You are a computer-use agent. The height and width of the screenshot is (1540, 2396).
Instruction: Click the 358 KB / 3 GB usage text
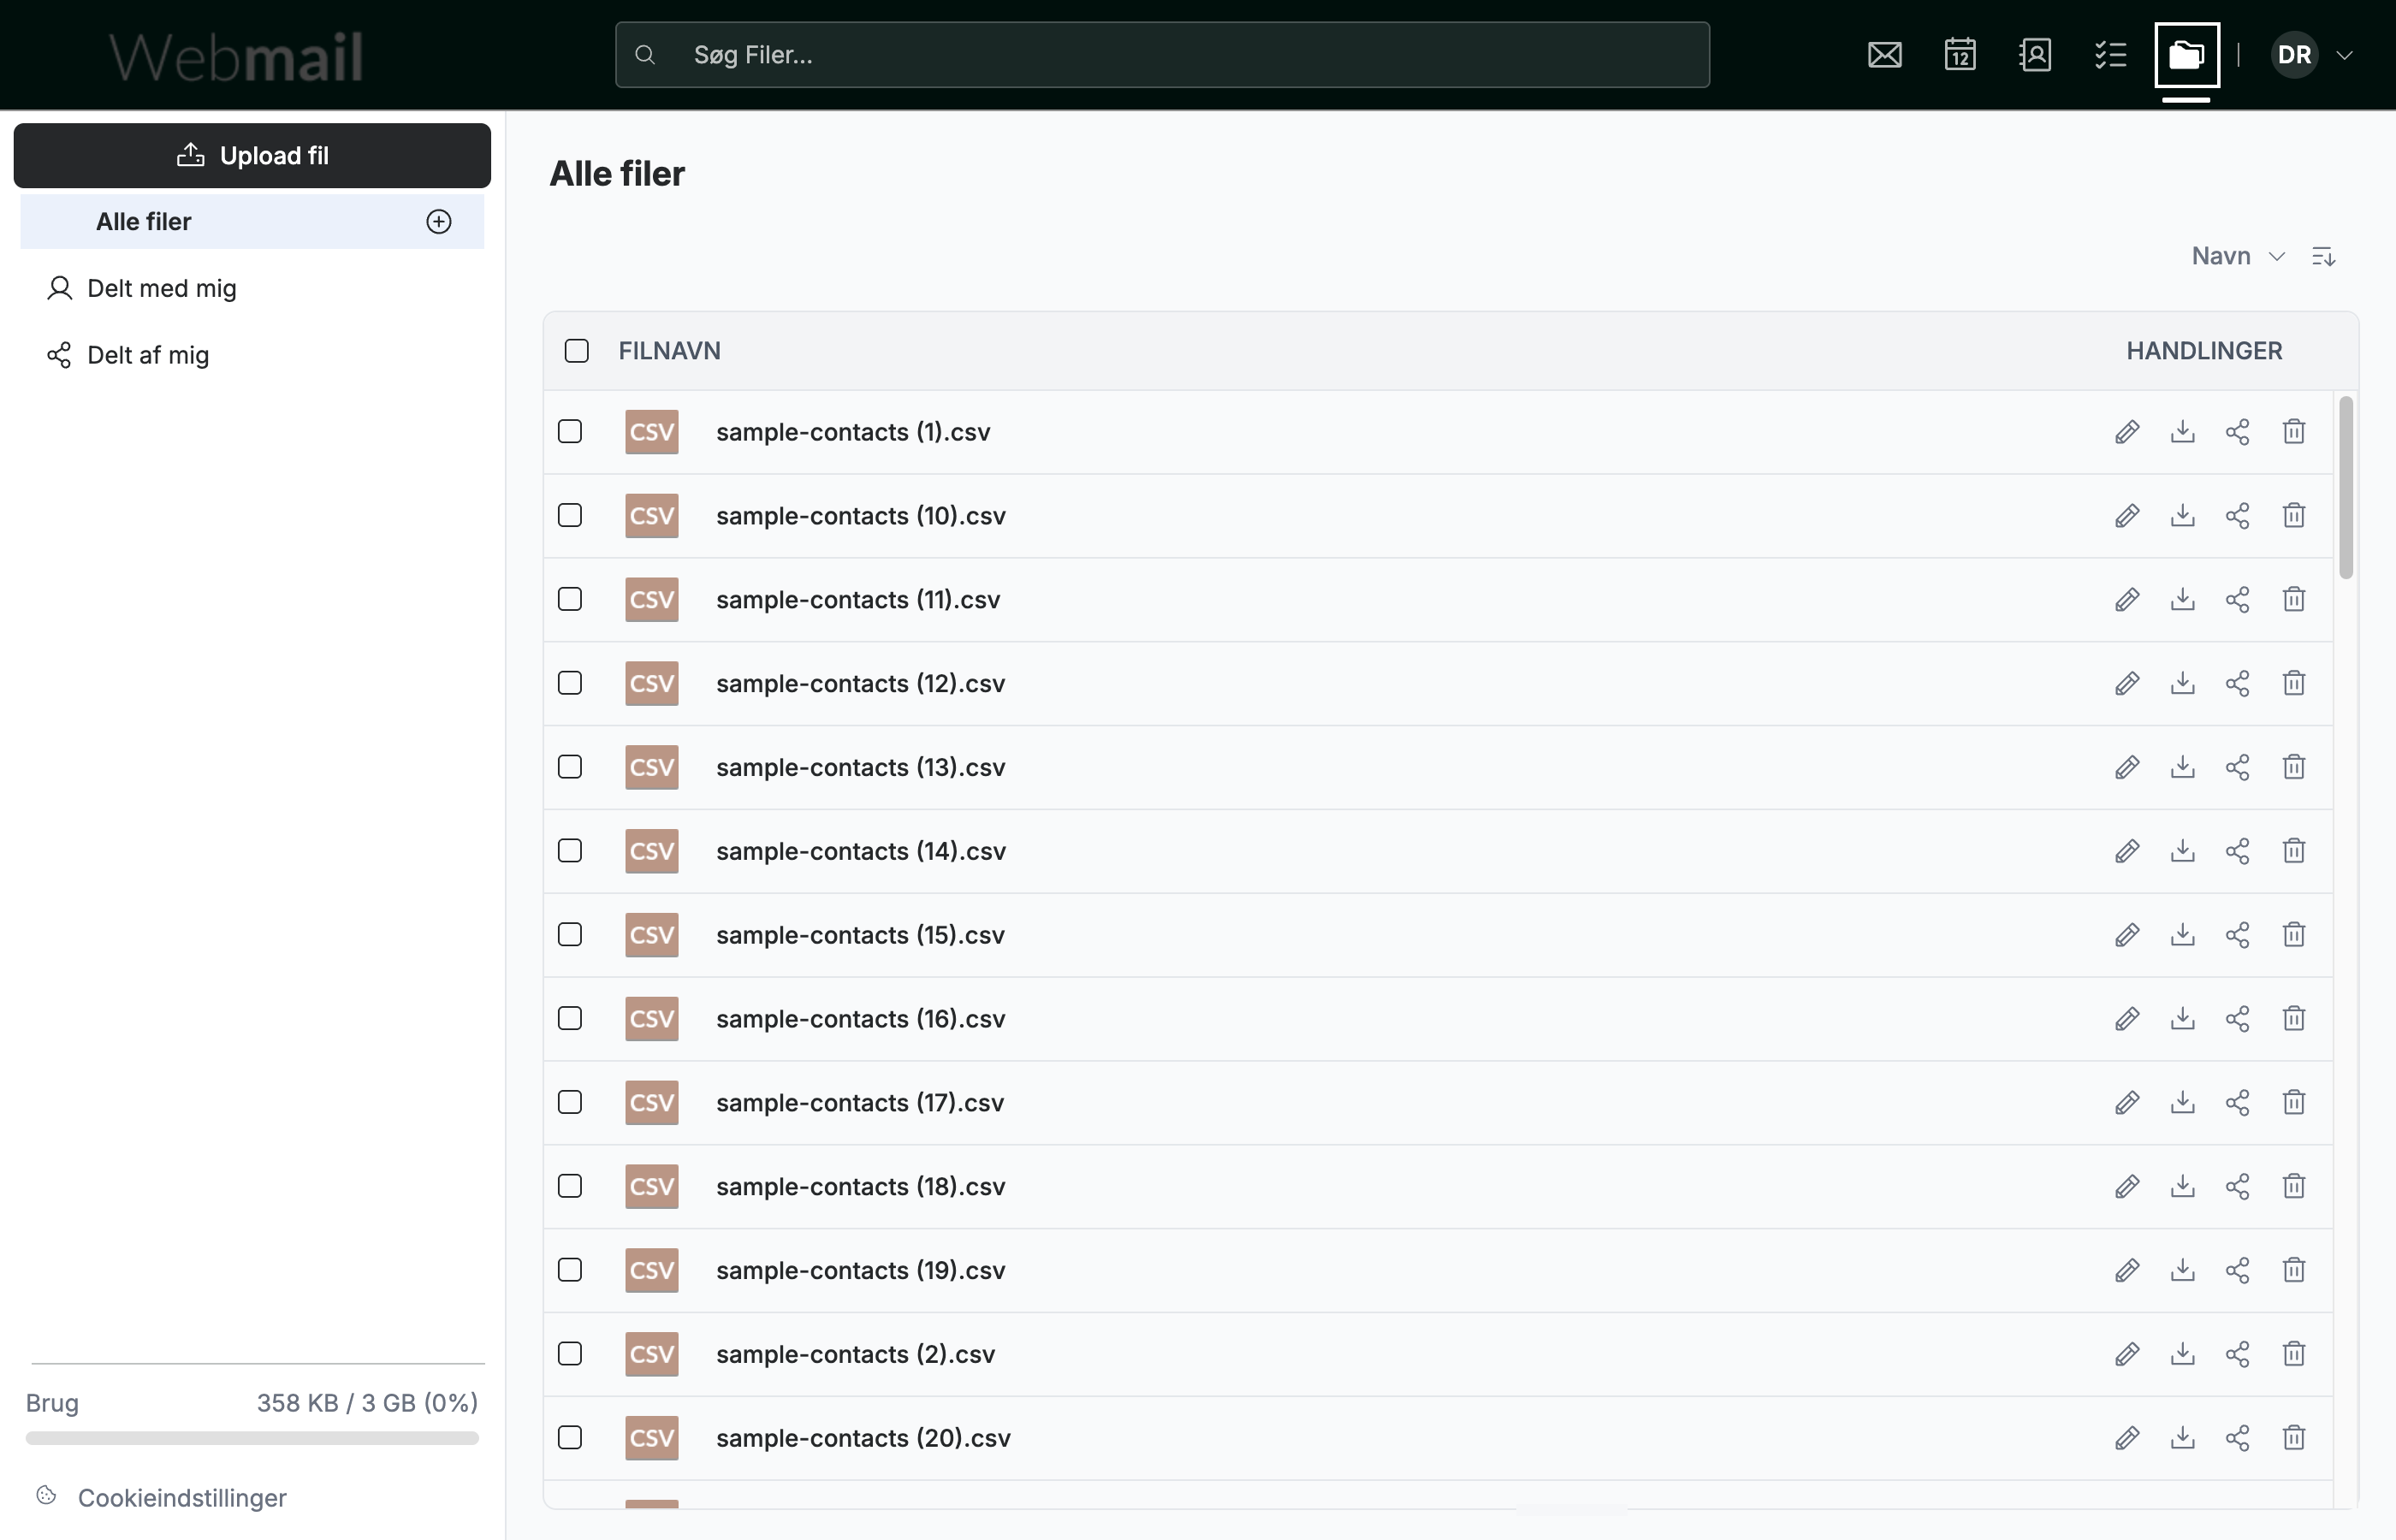point(367,1403)
